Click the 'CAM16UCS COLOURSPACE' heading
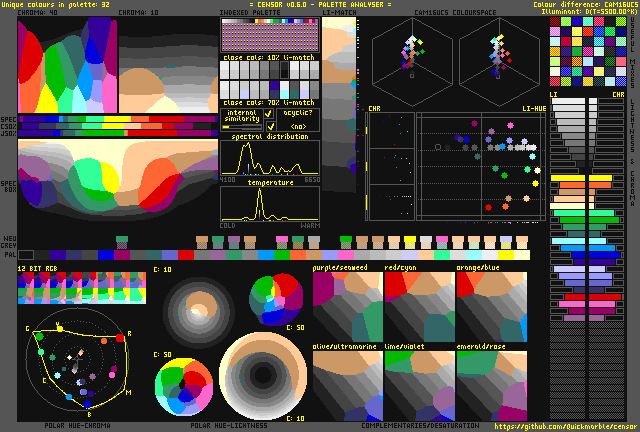Screen dimensions: 640x432 coord(455,13)
